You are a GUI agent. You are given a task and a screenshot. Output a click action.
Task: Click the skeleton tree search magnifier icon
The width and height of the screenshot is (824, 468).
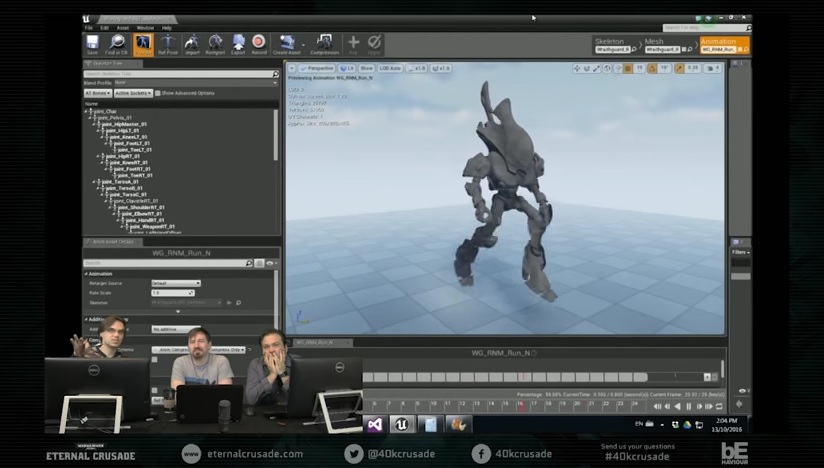[275, 74]
